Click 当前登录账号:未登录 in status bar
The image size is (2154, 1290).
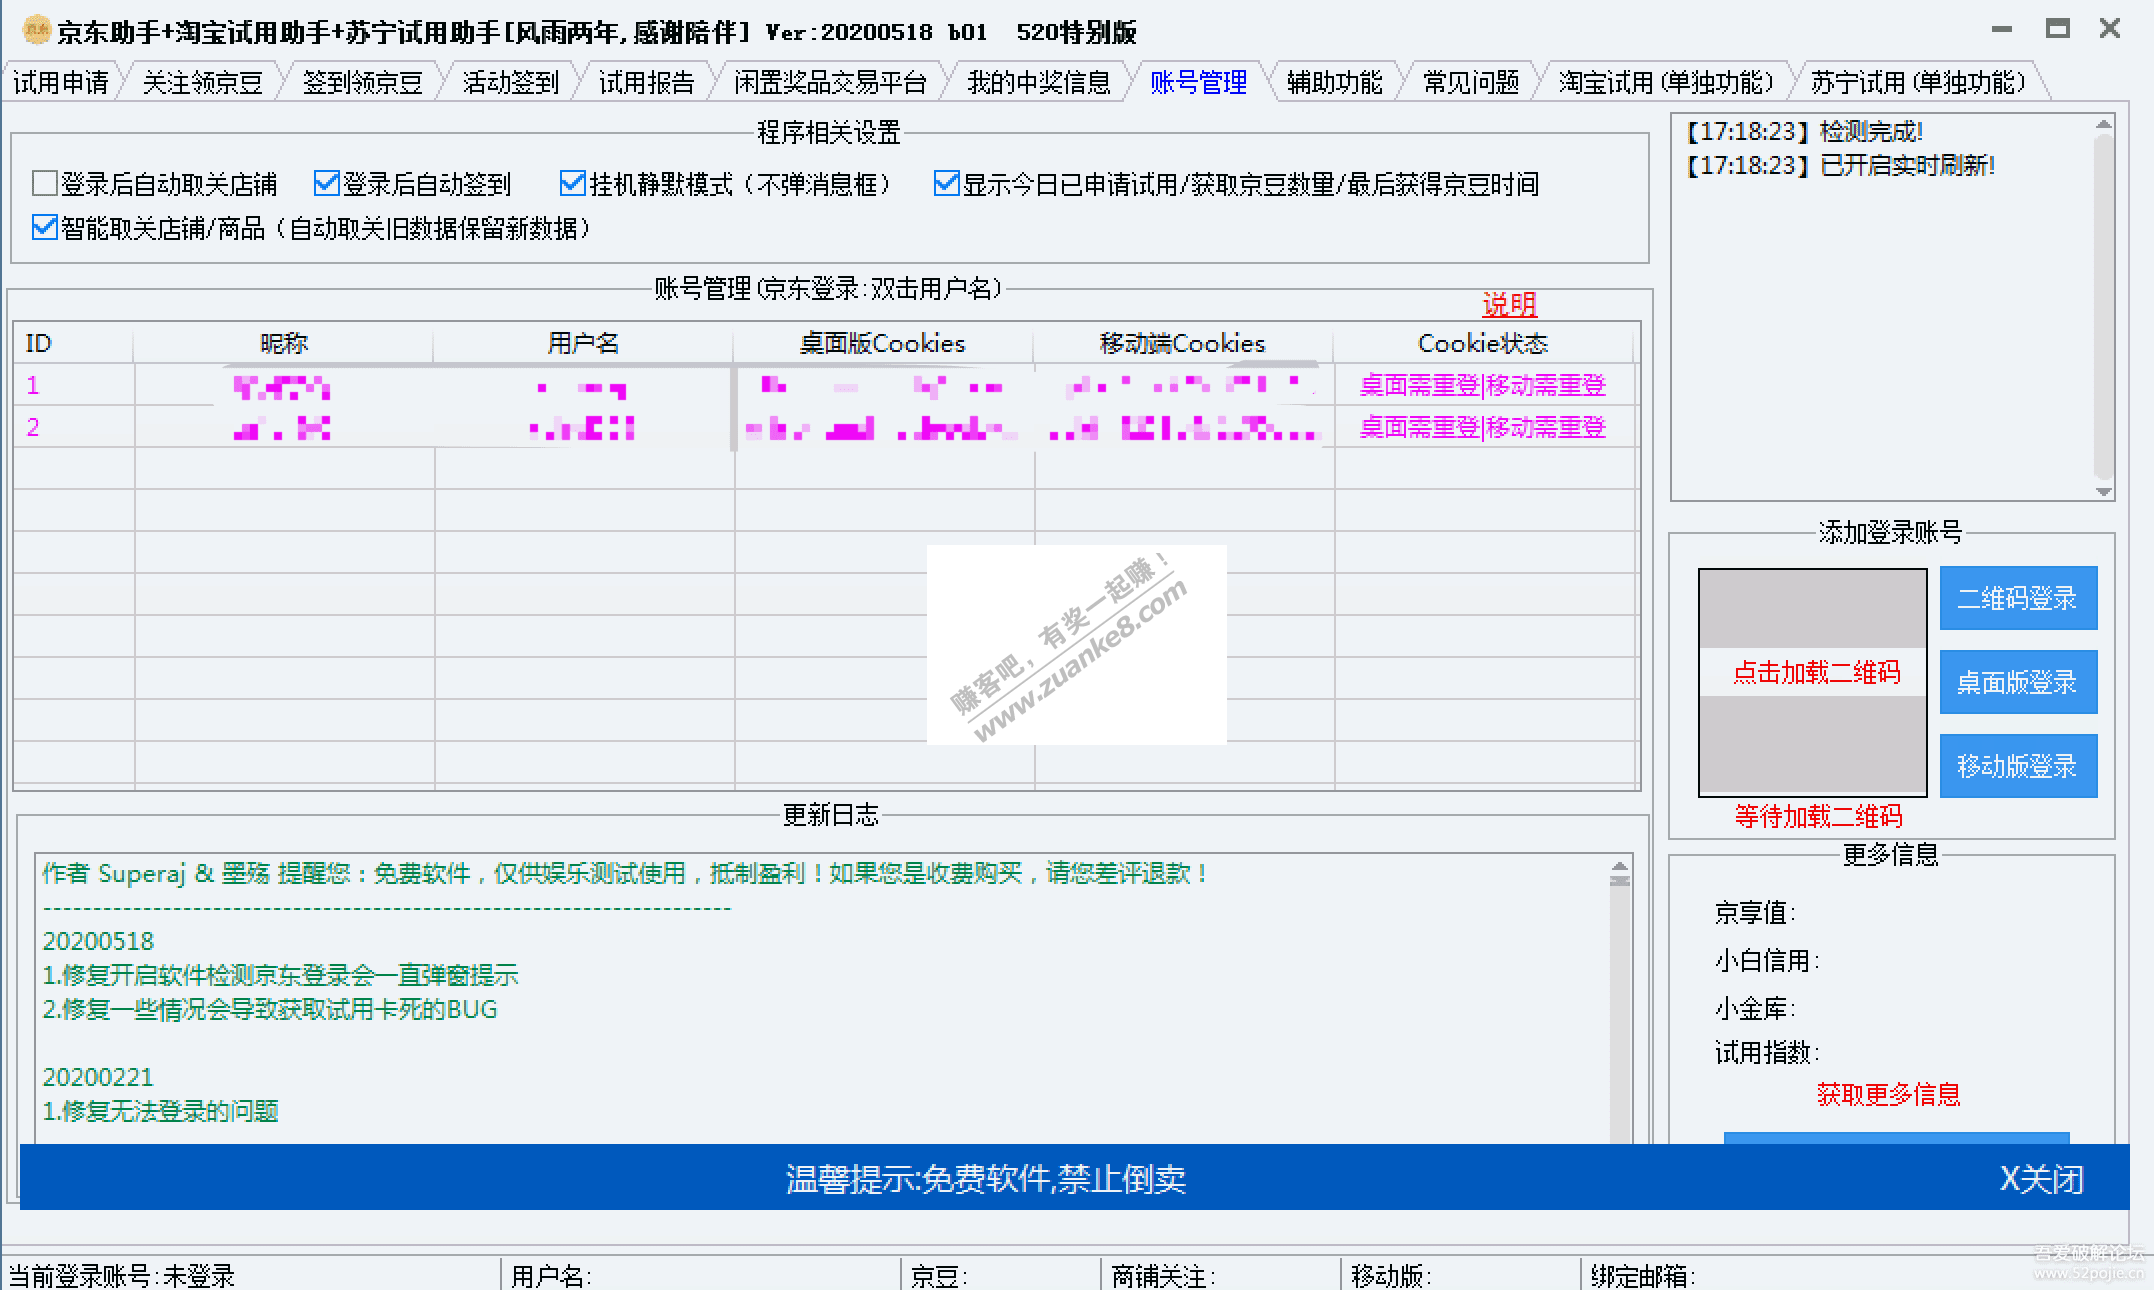[121, 1275]
